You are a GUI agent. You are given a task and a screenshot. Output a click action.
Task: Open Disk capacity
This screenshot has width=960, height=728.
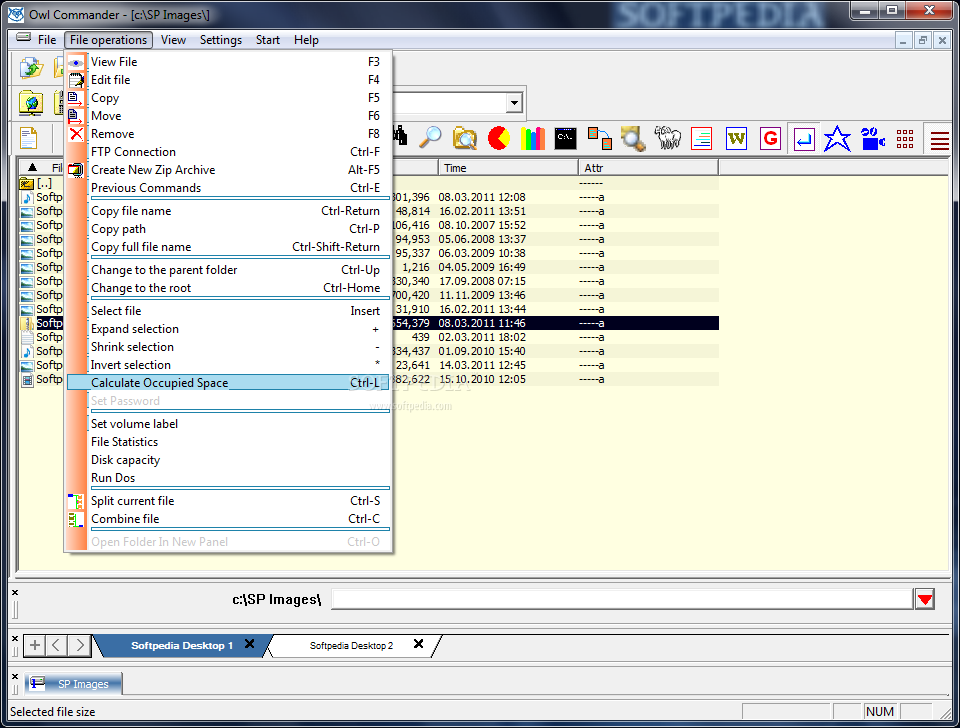click(228, 460)
